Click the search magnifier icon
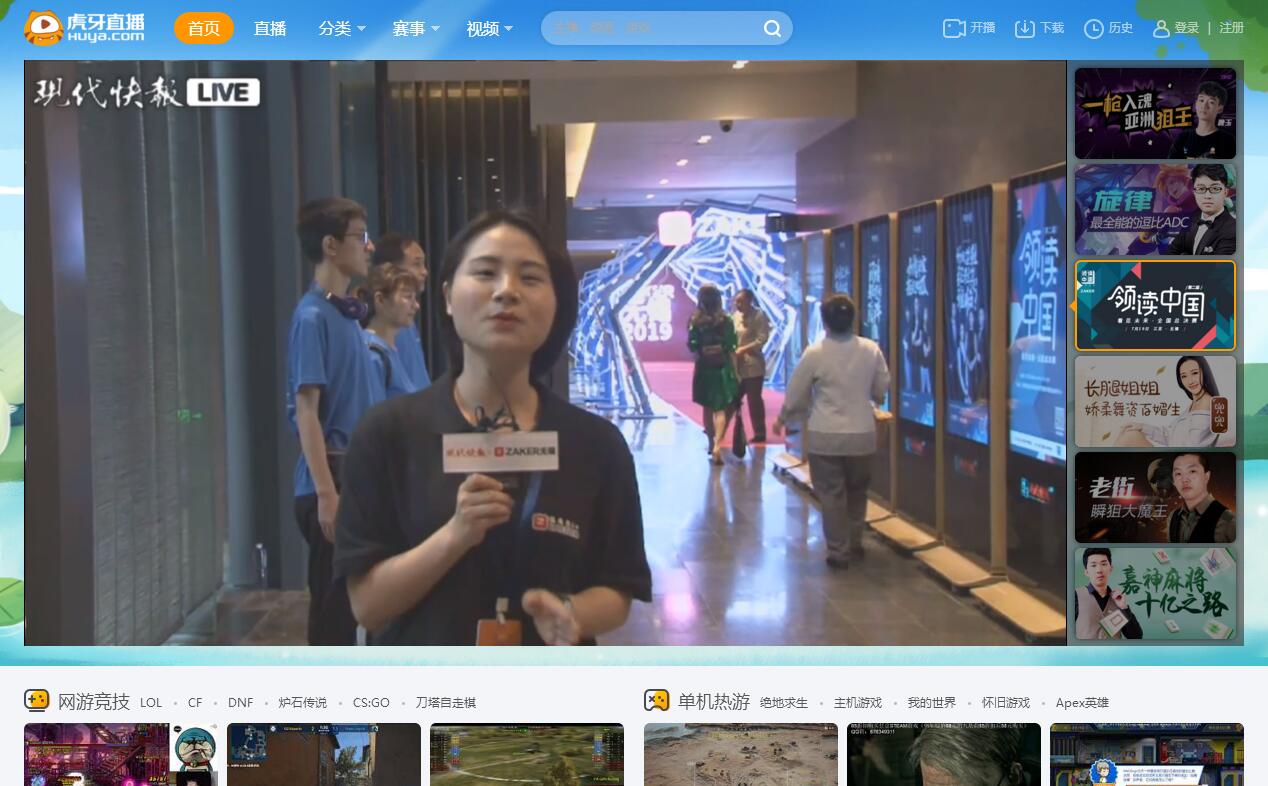The image size is (1268, 786). point(772,29)
